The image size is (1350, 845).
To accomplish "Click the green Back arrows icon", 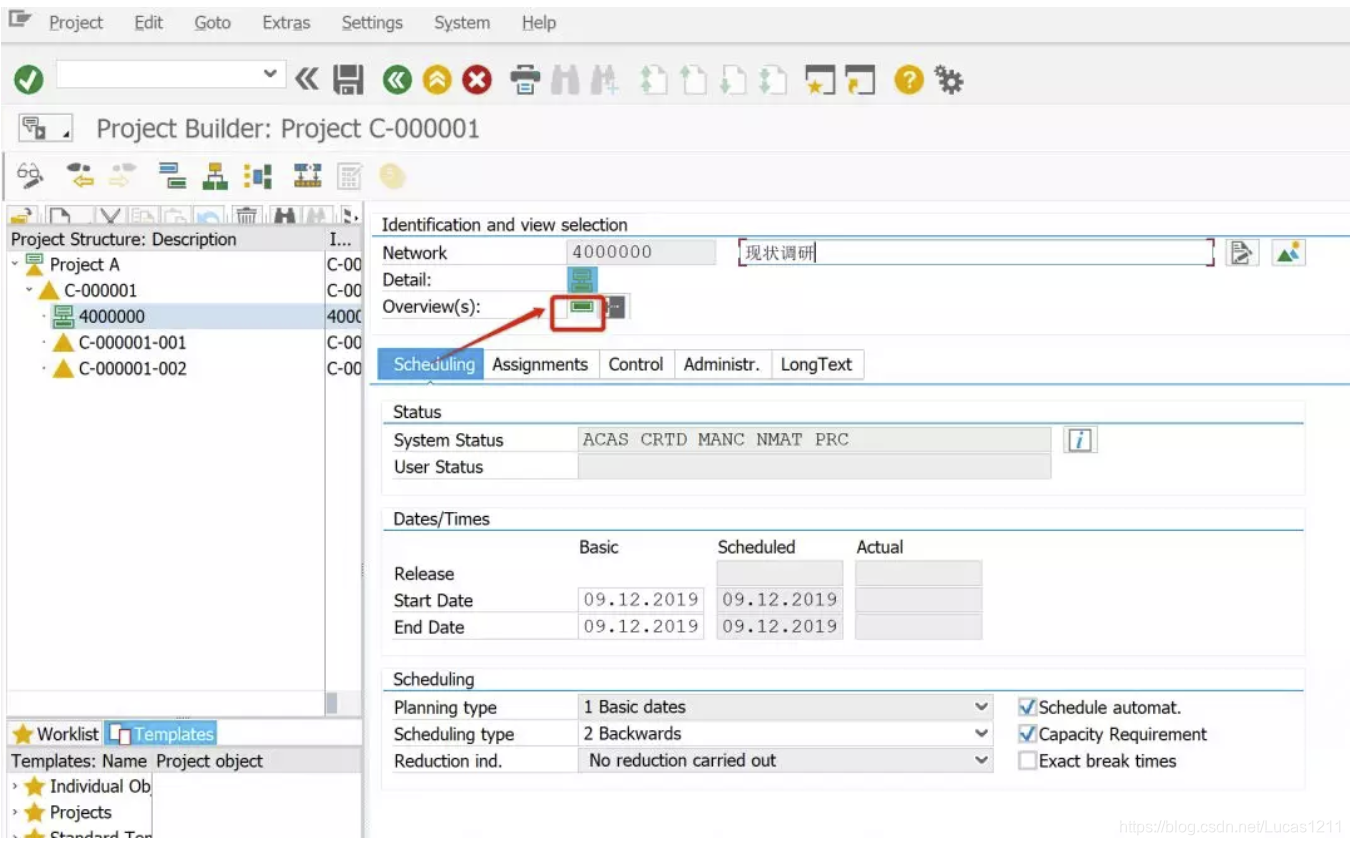I will click(x=397, y=80).
